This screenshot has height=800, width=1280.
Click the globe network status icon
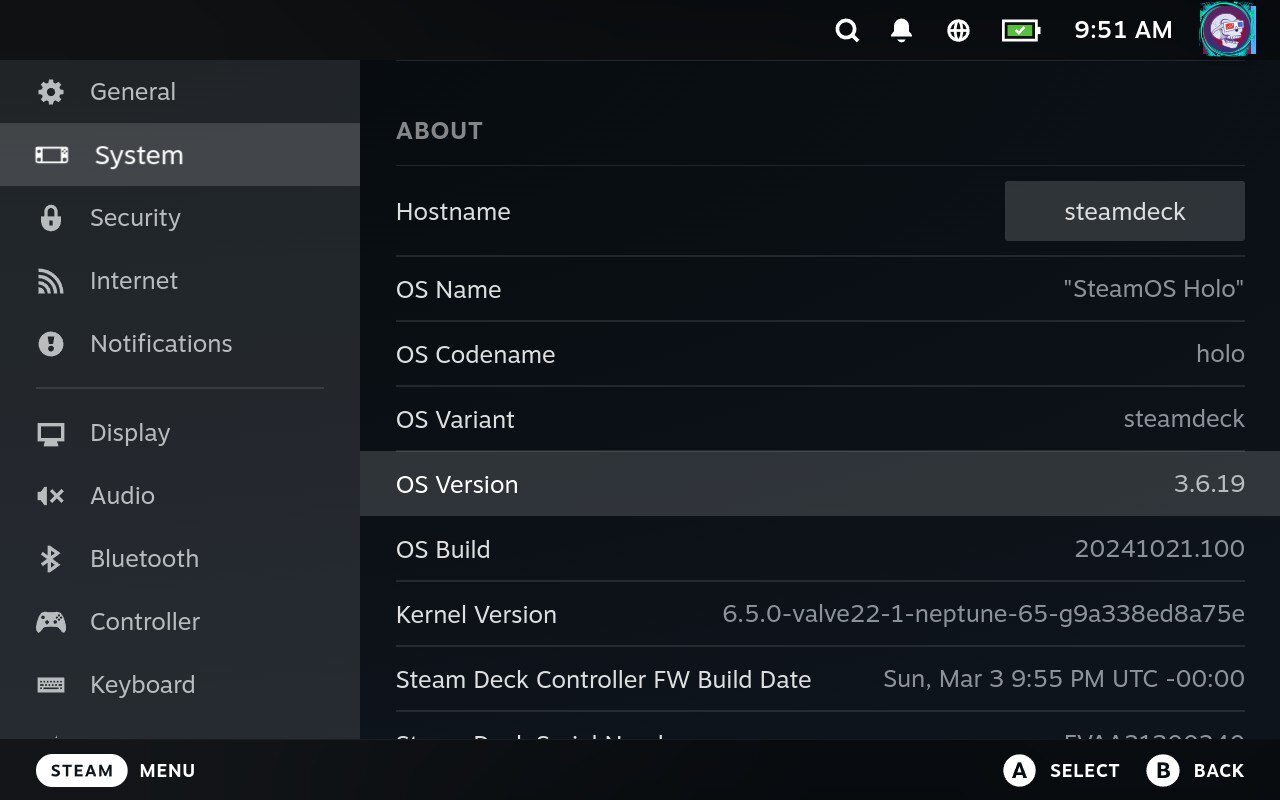(958, 31)
